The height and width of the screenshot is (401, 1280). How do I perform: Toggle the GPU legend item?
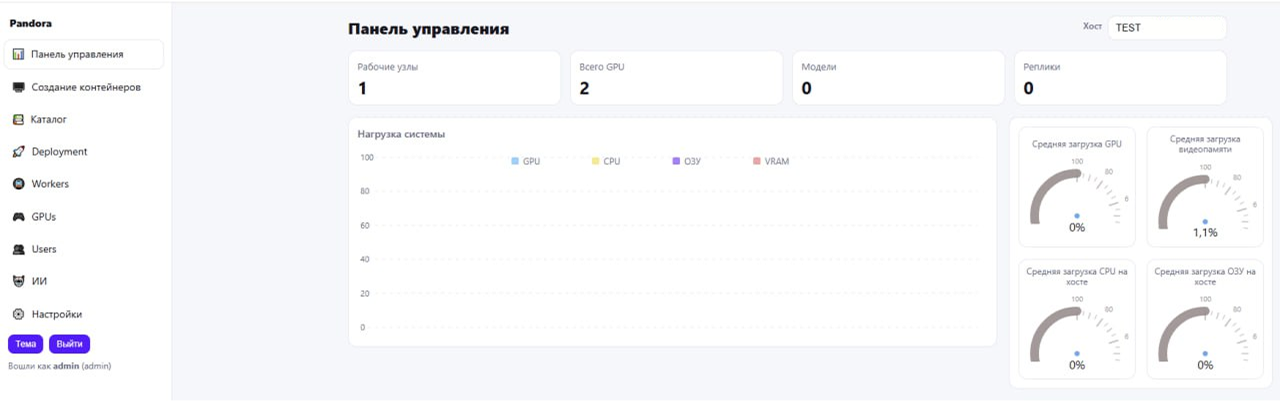click(525, 161)
